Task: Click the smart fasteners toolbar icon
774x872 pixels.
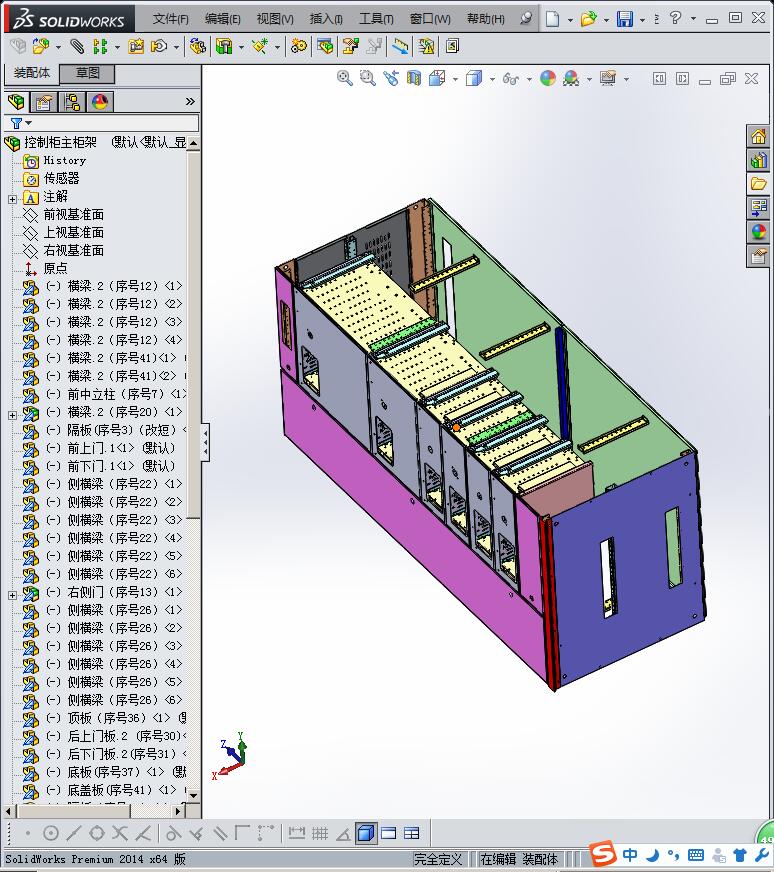Action: (x=136, y=46)
